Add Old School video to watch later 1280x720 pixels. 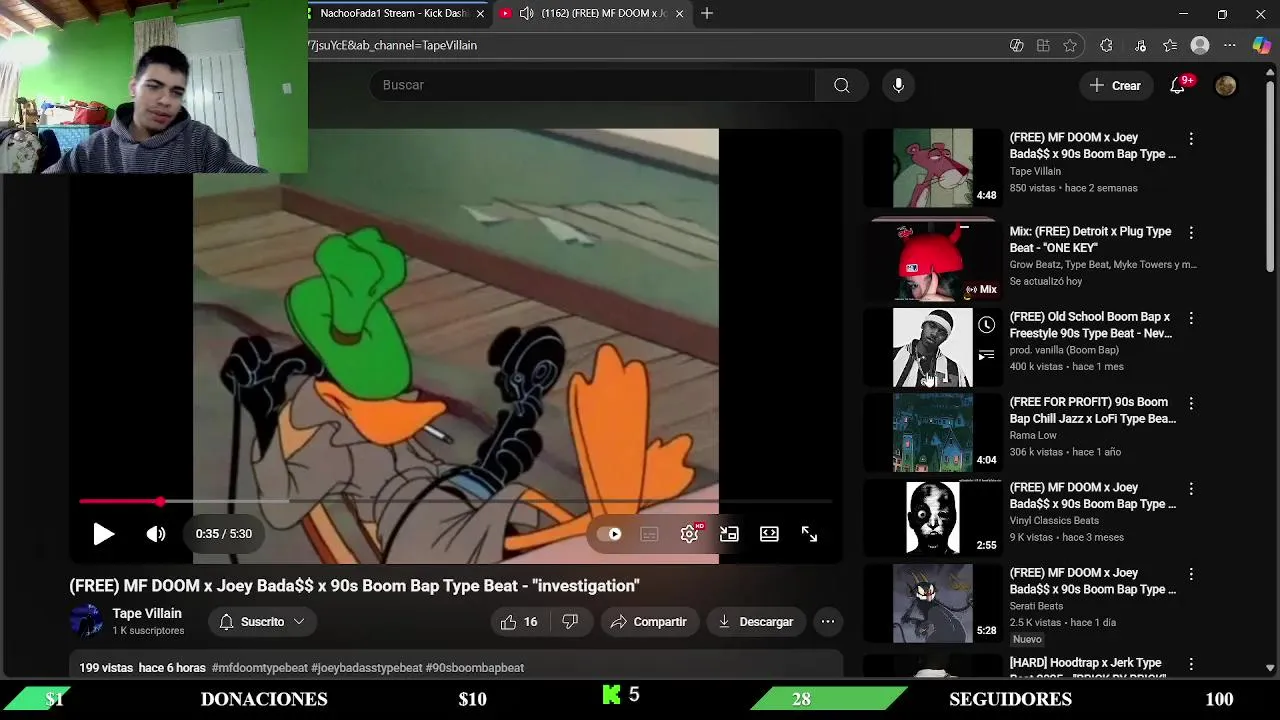(986, 324)
